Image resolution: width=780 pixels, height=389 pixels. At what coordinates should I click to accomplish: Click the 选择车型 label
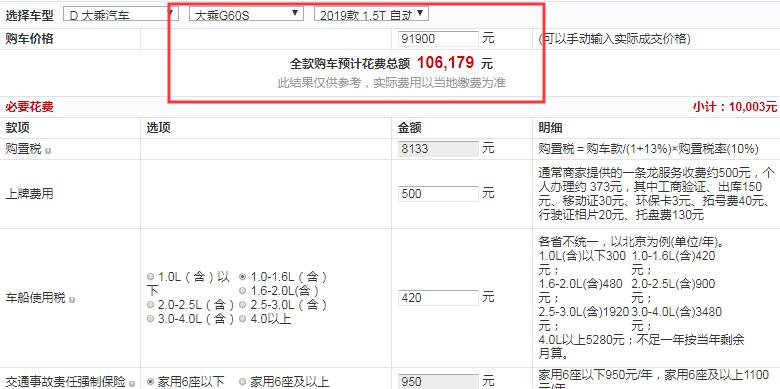tap(29, 15)
